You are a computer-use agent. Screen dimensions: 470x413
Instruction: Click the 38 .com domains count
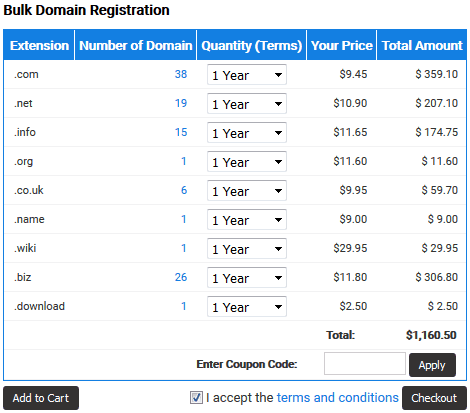[x=181, y=74]
